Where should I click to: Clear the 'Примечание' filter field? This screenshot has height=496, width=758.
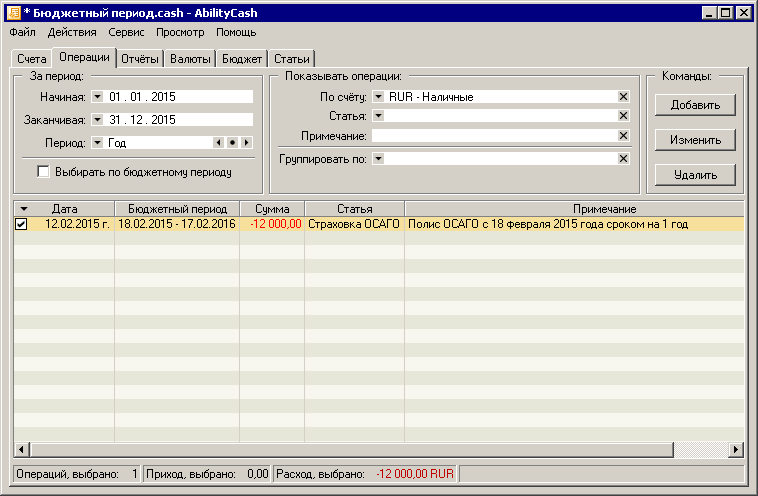coord(623,136)
